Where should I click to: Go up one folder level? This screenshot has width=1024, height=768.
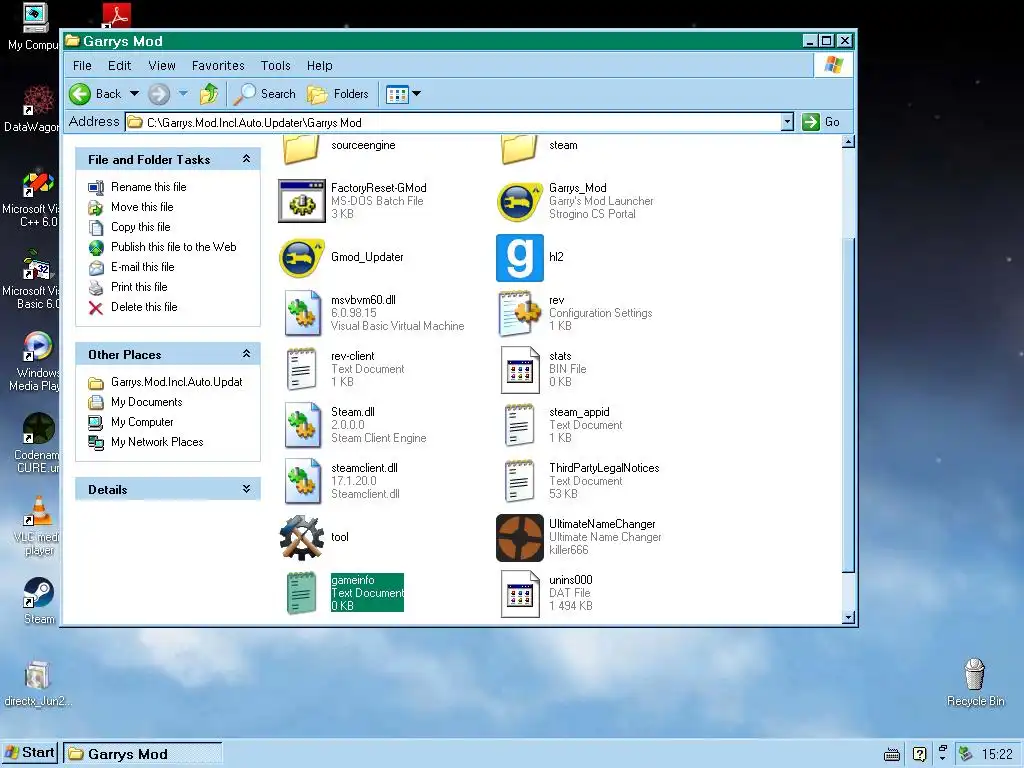click(x=209, y=94)
